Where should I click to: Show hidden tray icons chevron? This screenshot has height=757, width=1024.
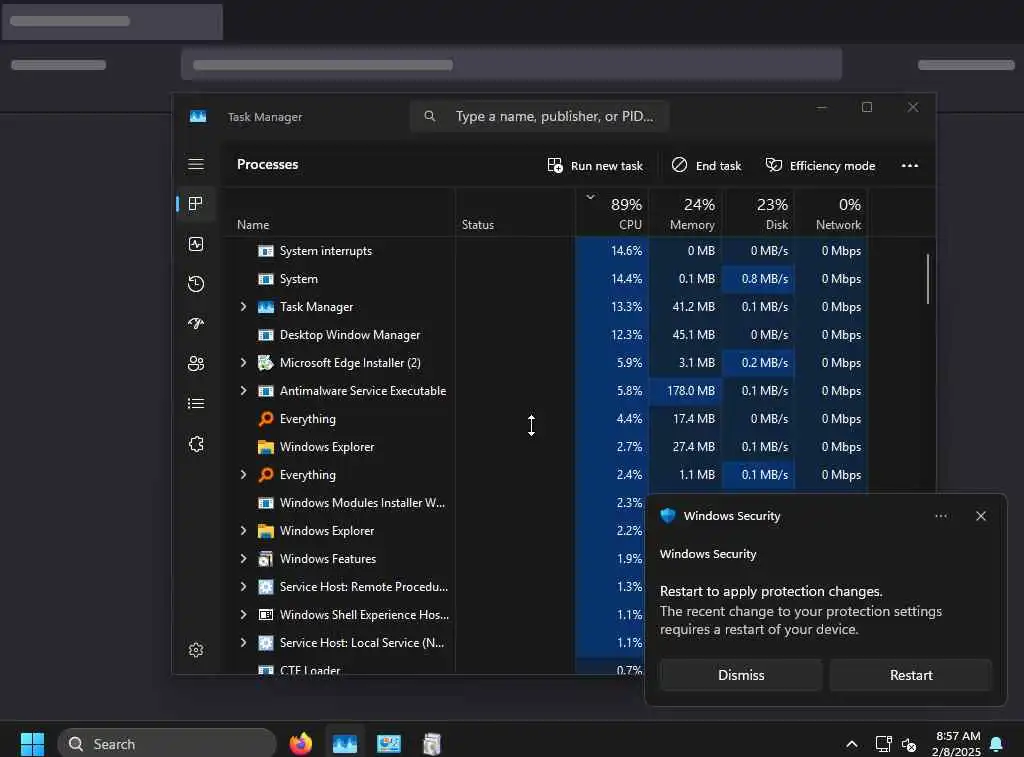click(852, 744)
